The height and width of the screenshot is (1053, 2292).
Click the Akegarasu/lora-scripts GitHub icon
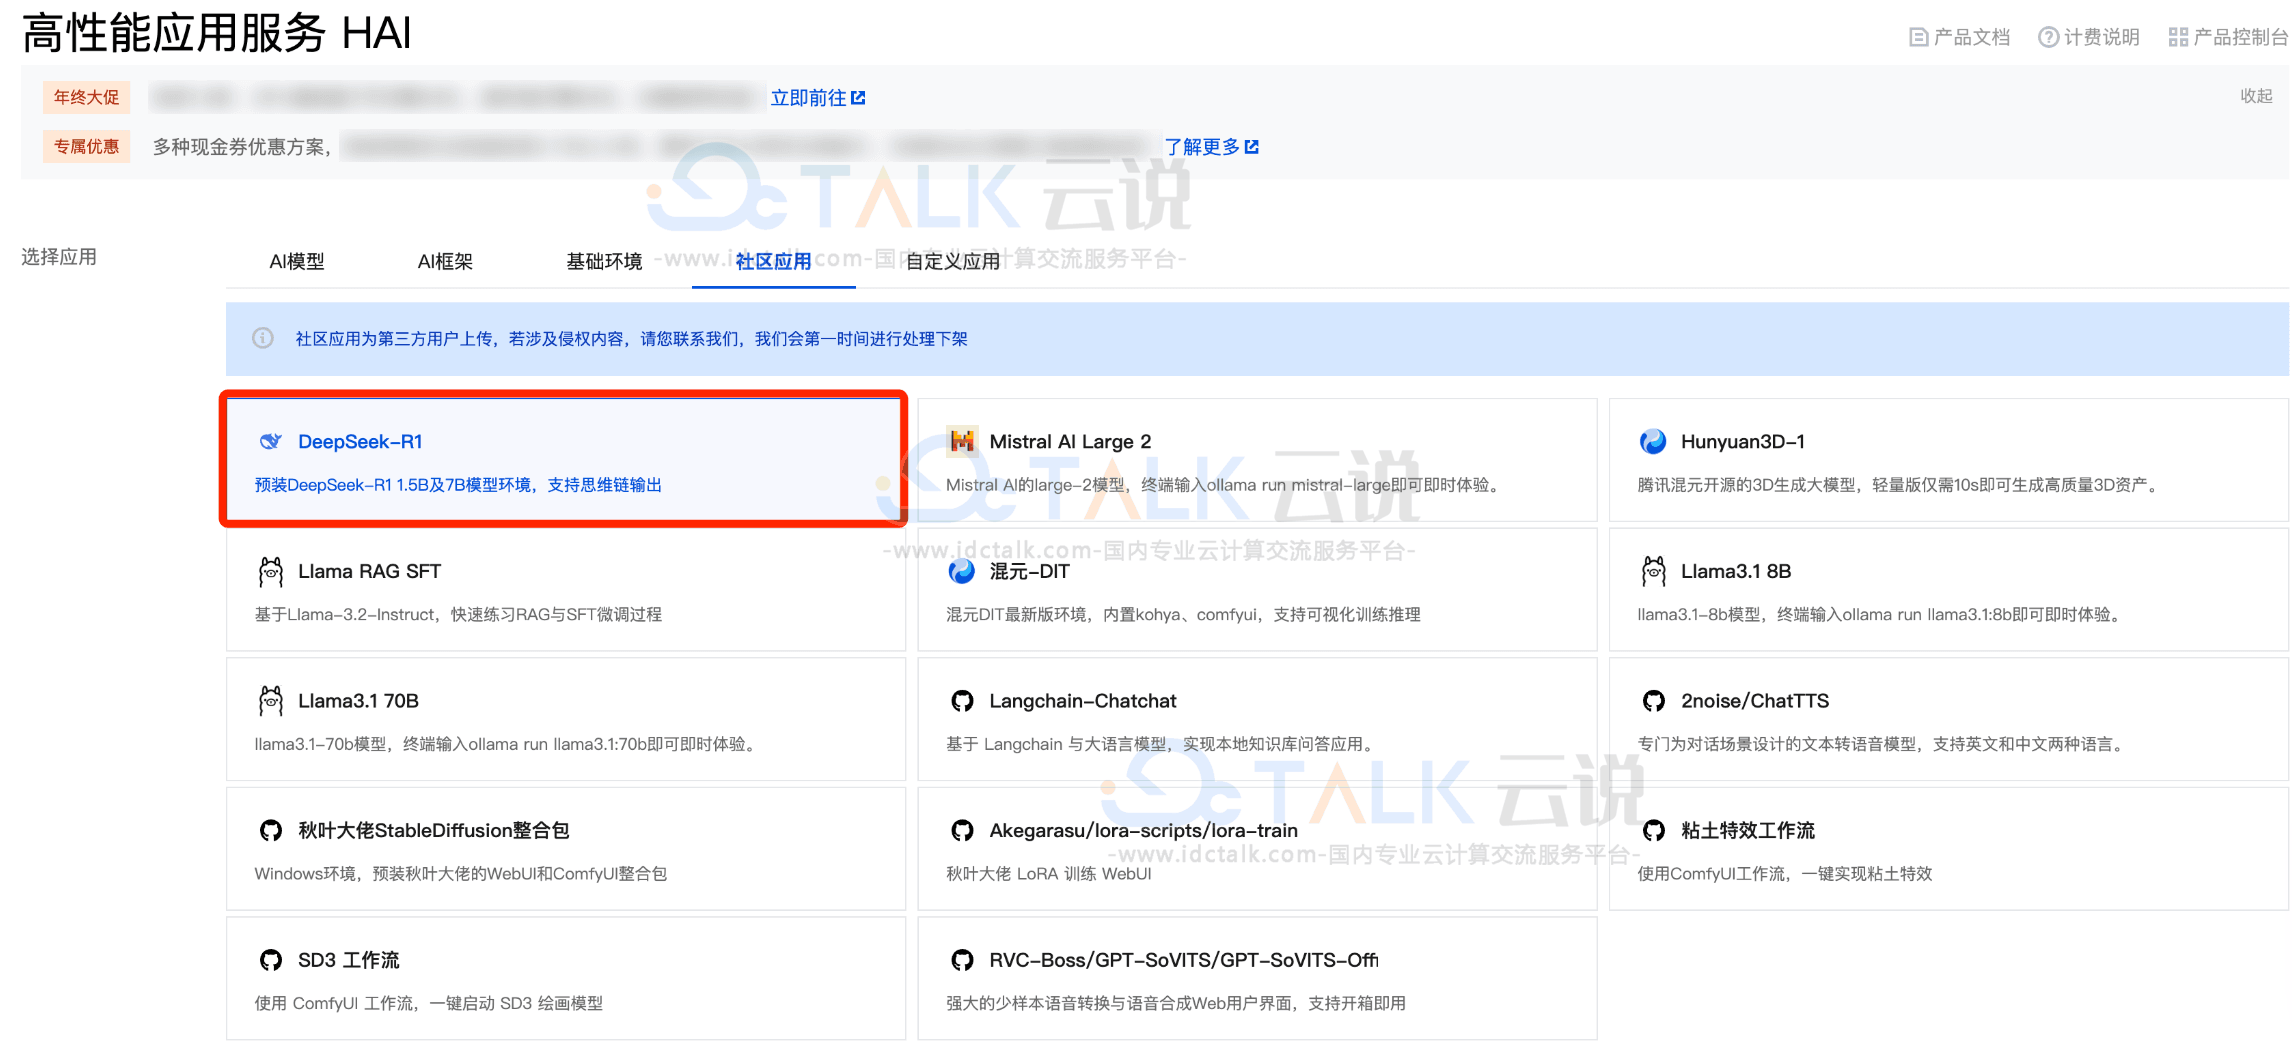(962, 830)
